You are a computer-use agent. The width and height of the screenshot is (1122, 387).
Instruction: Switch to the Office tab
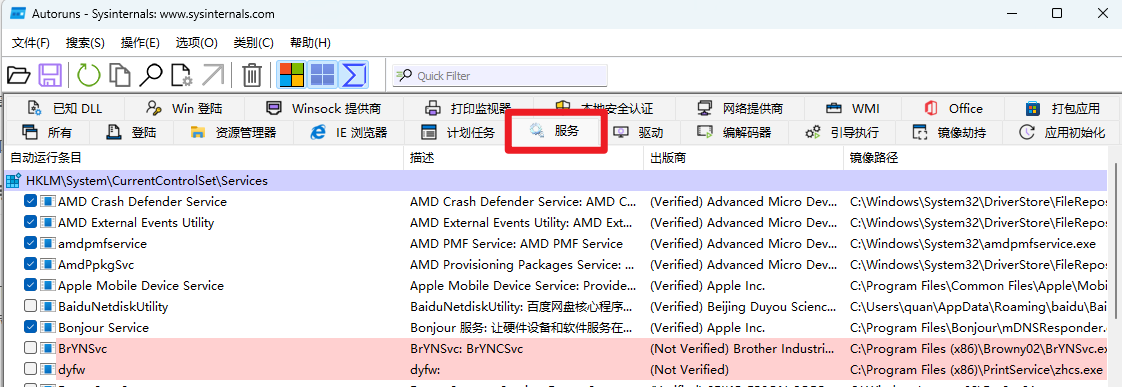[x=953, y=109]
